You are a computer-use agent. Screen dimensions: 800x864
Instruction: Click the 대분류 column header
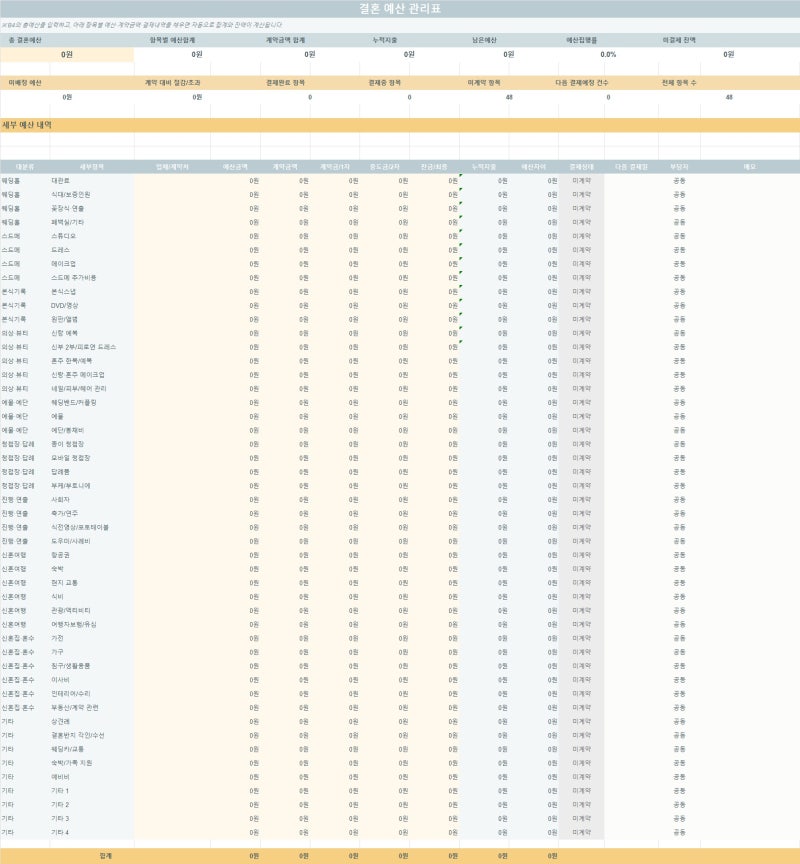click(25, 166)
